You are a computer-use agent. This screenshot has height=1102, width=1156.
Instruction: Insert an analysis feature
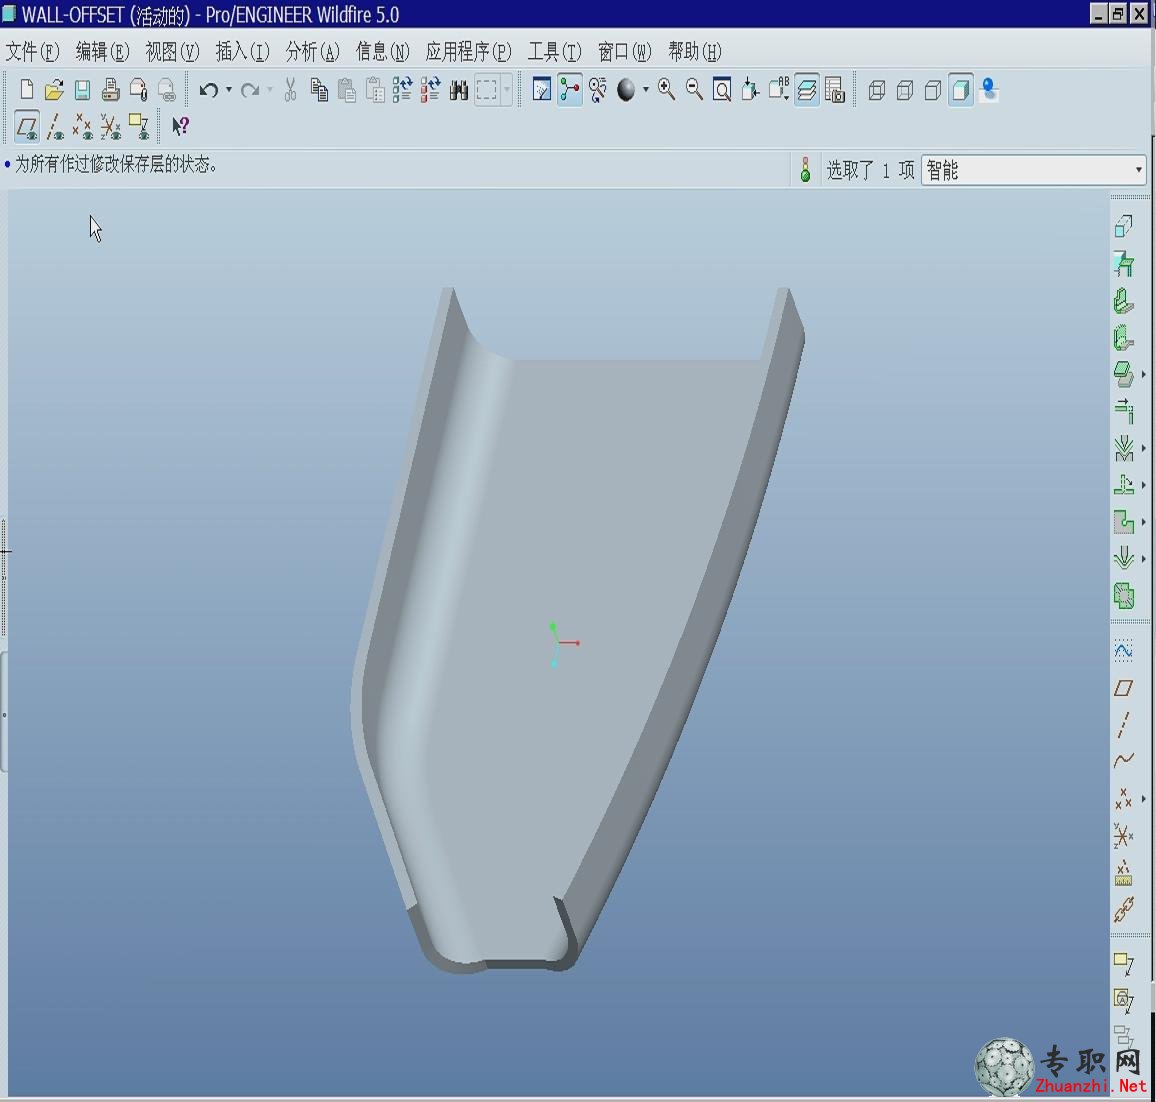[x=1123, y=873]
